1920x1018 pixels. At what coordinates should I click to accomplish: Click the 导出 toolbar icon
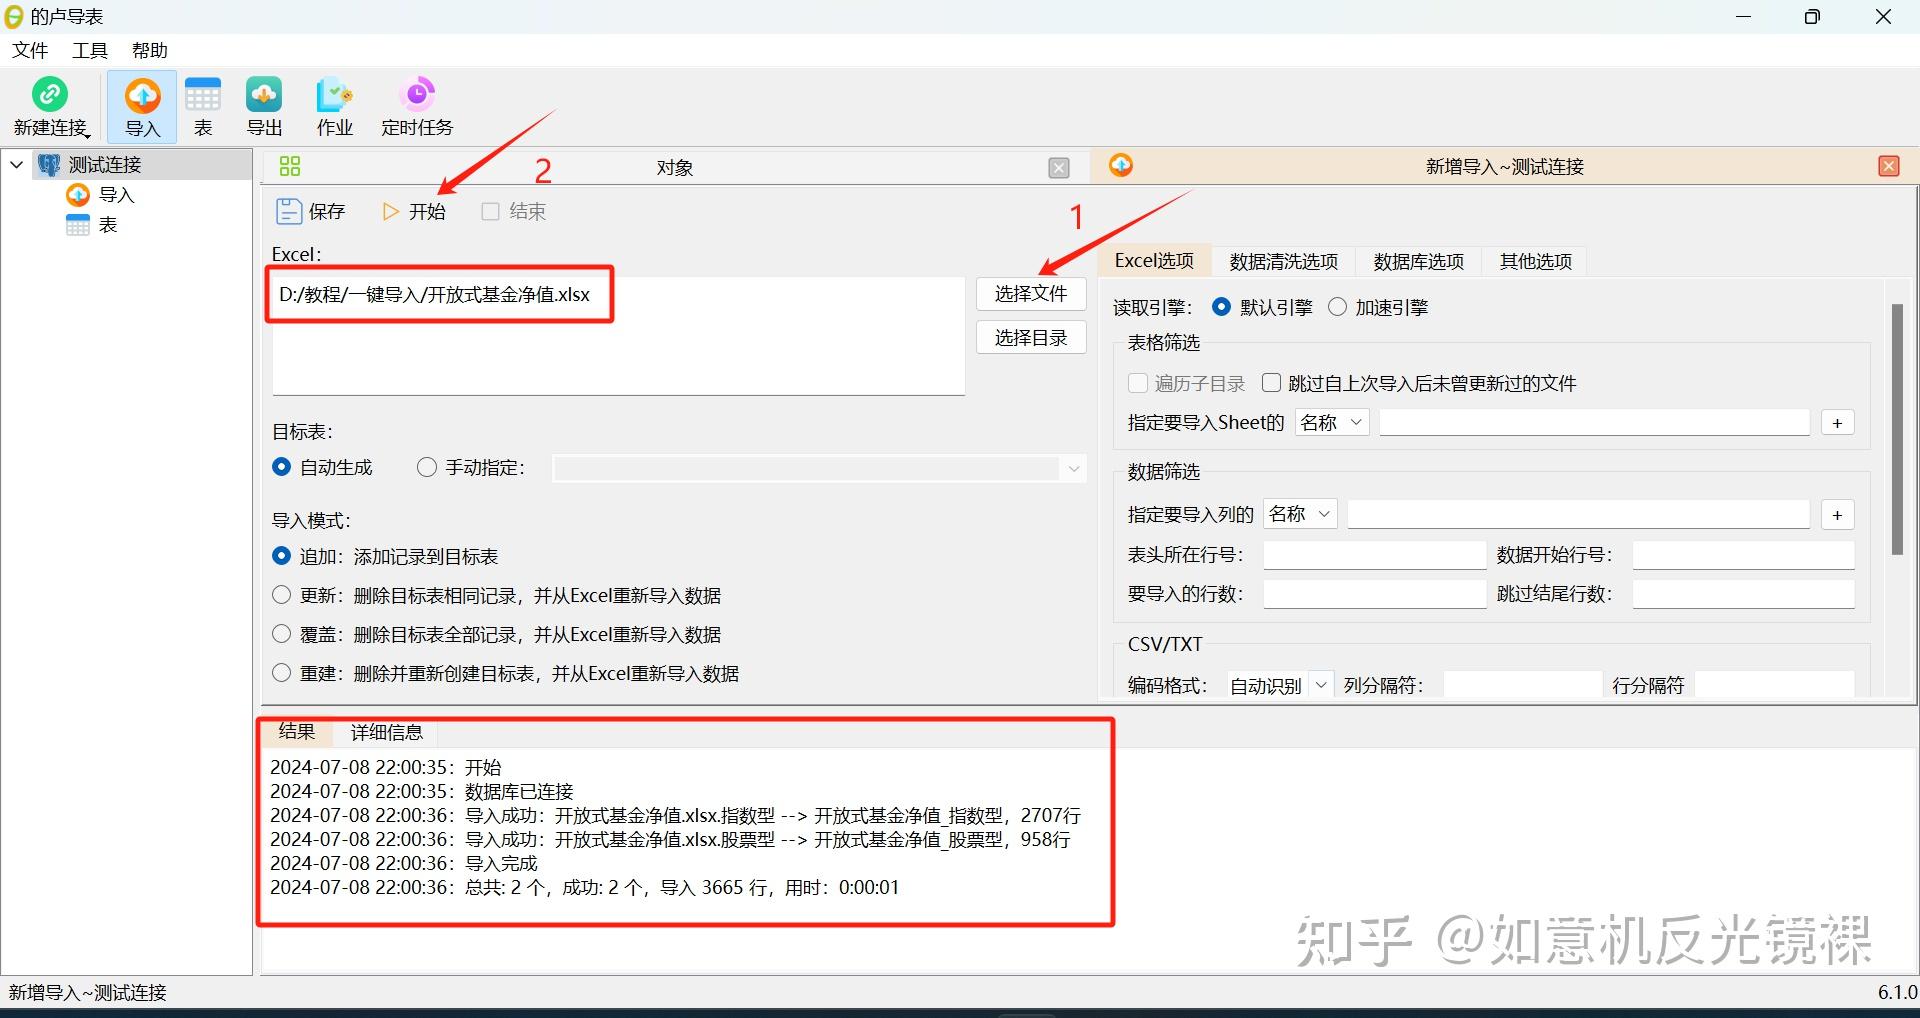(x=263, y=105)
